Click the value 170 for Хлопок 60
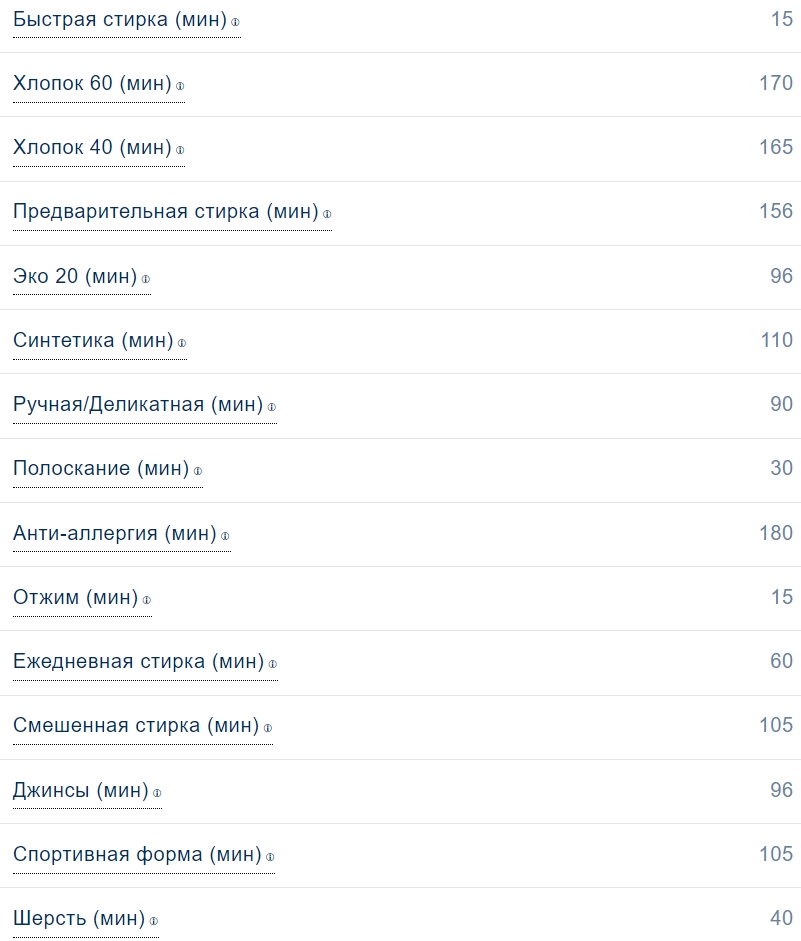This screenshot has width=801, height=941. pos(776,83)
